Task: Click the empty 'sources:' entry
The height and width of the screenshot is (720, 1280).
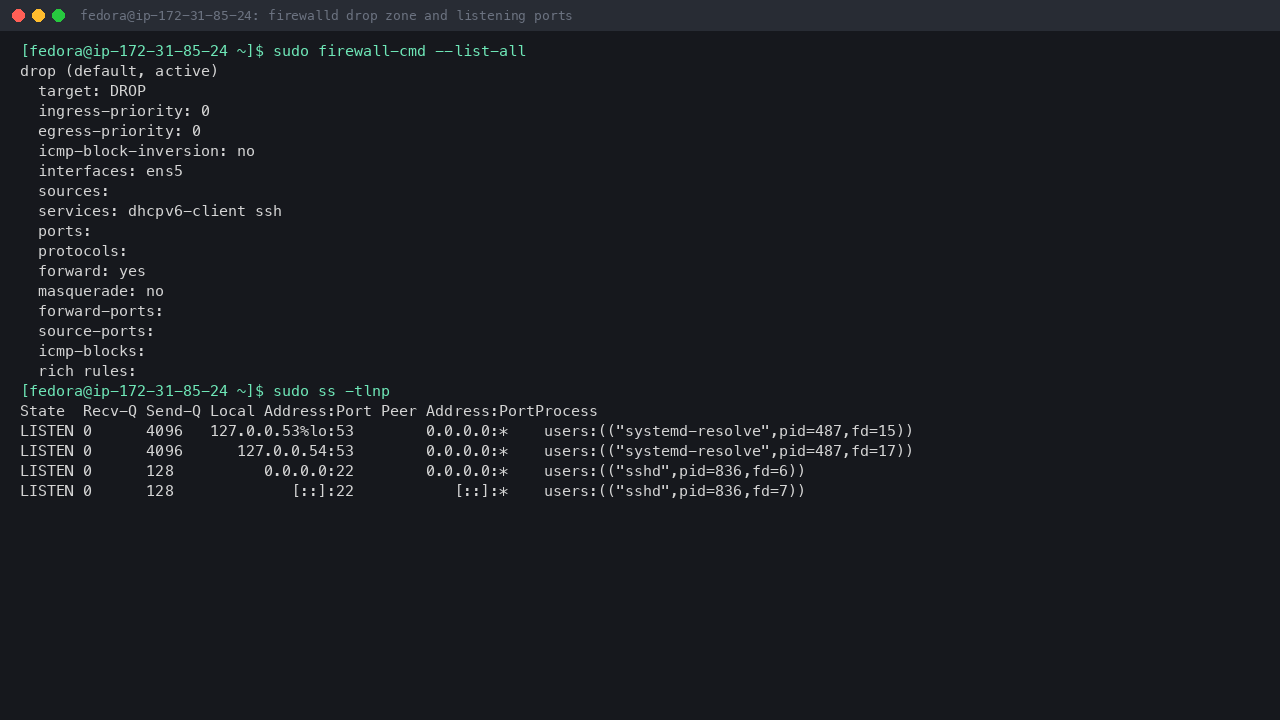Action: [74, 191]
